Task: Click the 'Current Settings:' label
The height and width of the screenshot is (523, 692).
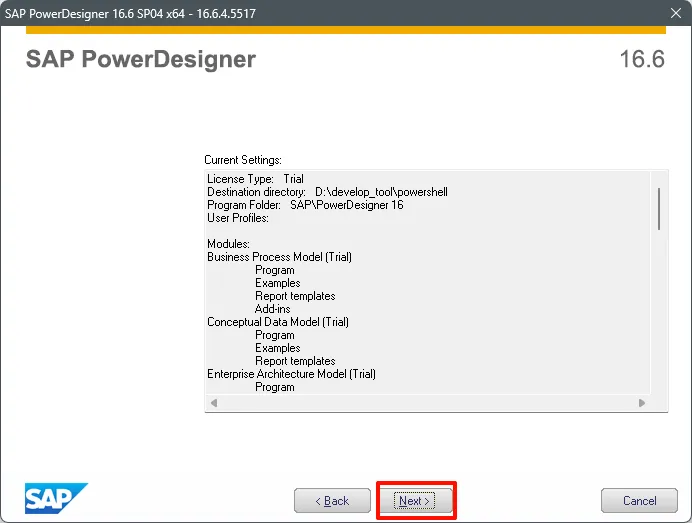Action: pyautogui.click(x=243, y=160)
